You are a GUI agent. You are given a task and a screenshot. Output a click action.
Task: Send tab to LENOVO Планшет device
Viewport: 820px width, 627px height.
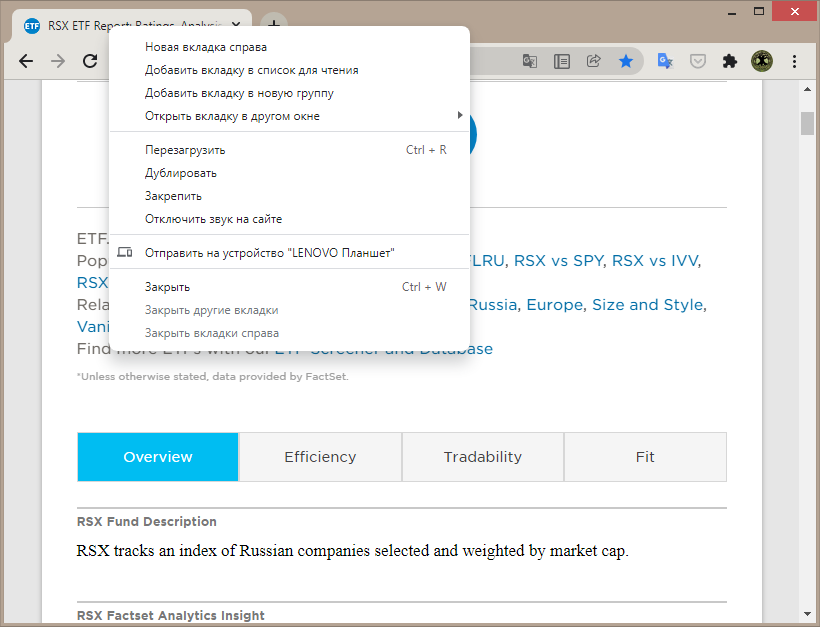(289, 253)
